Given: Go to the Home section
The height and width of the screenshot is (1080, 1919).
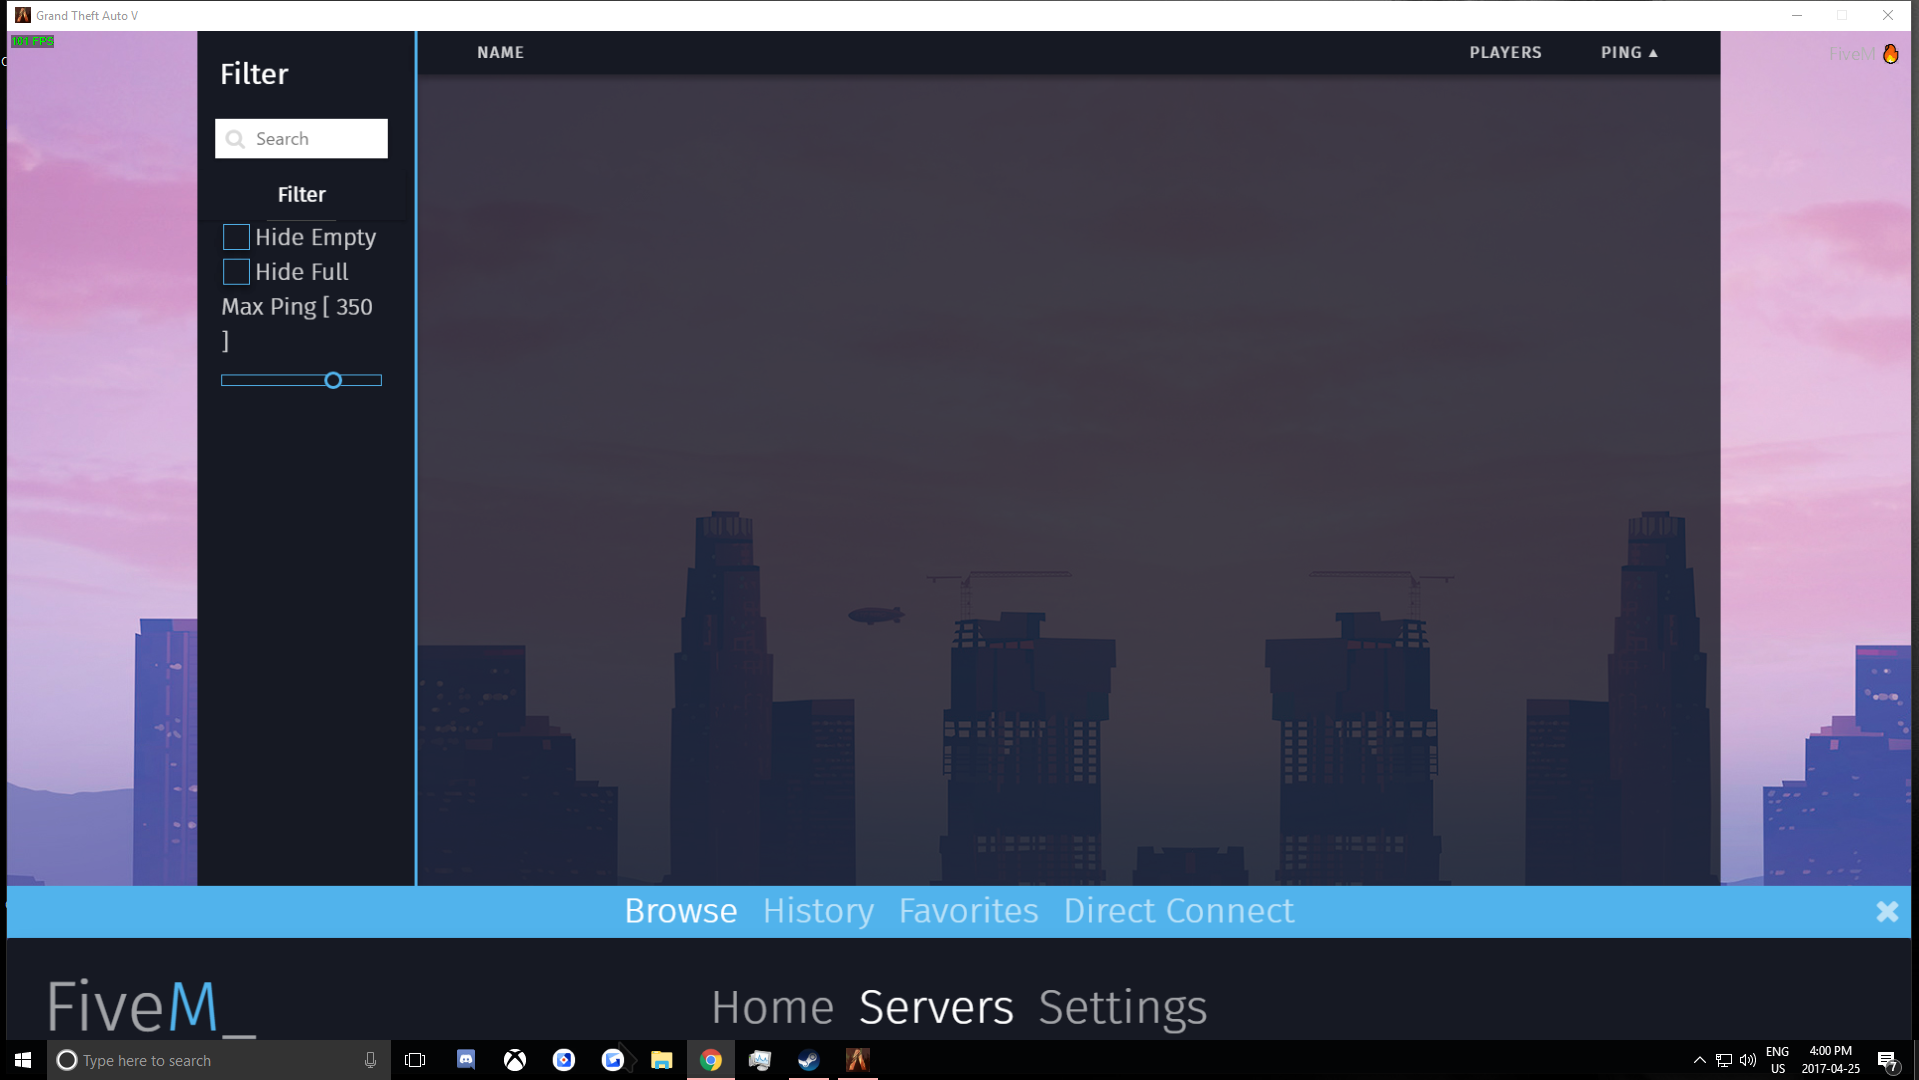Looking at the screenshot, I should pos(772,1007).
